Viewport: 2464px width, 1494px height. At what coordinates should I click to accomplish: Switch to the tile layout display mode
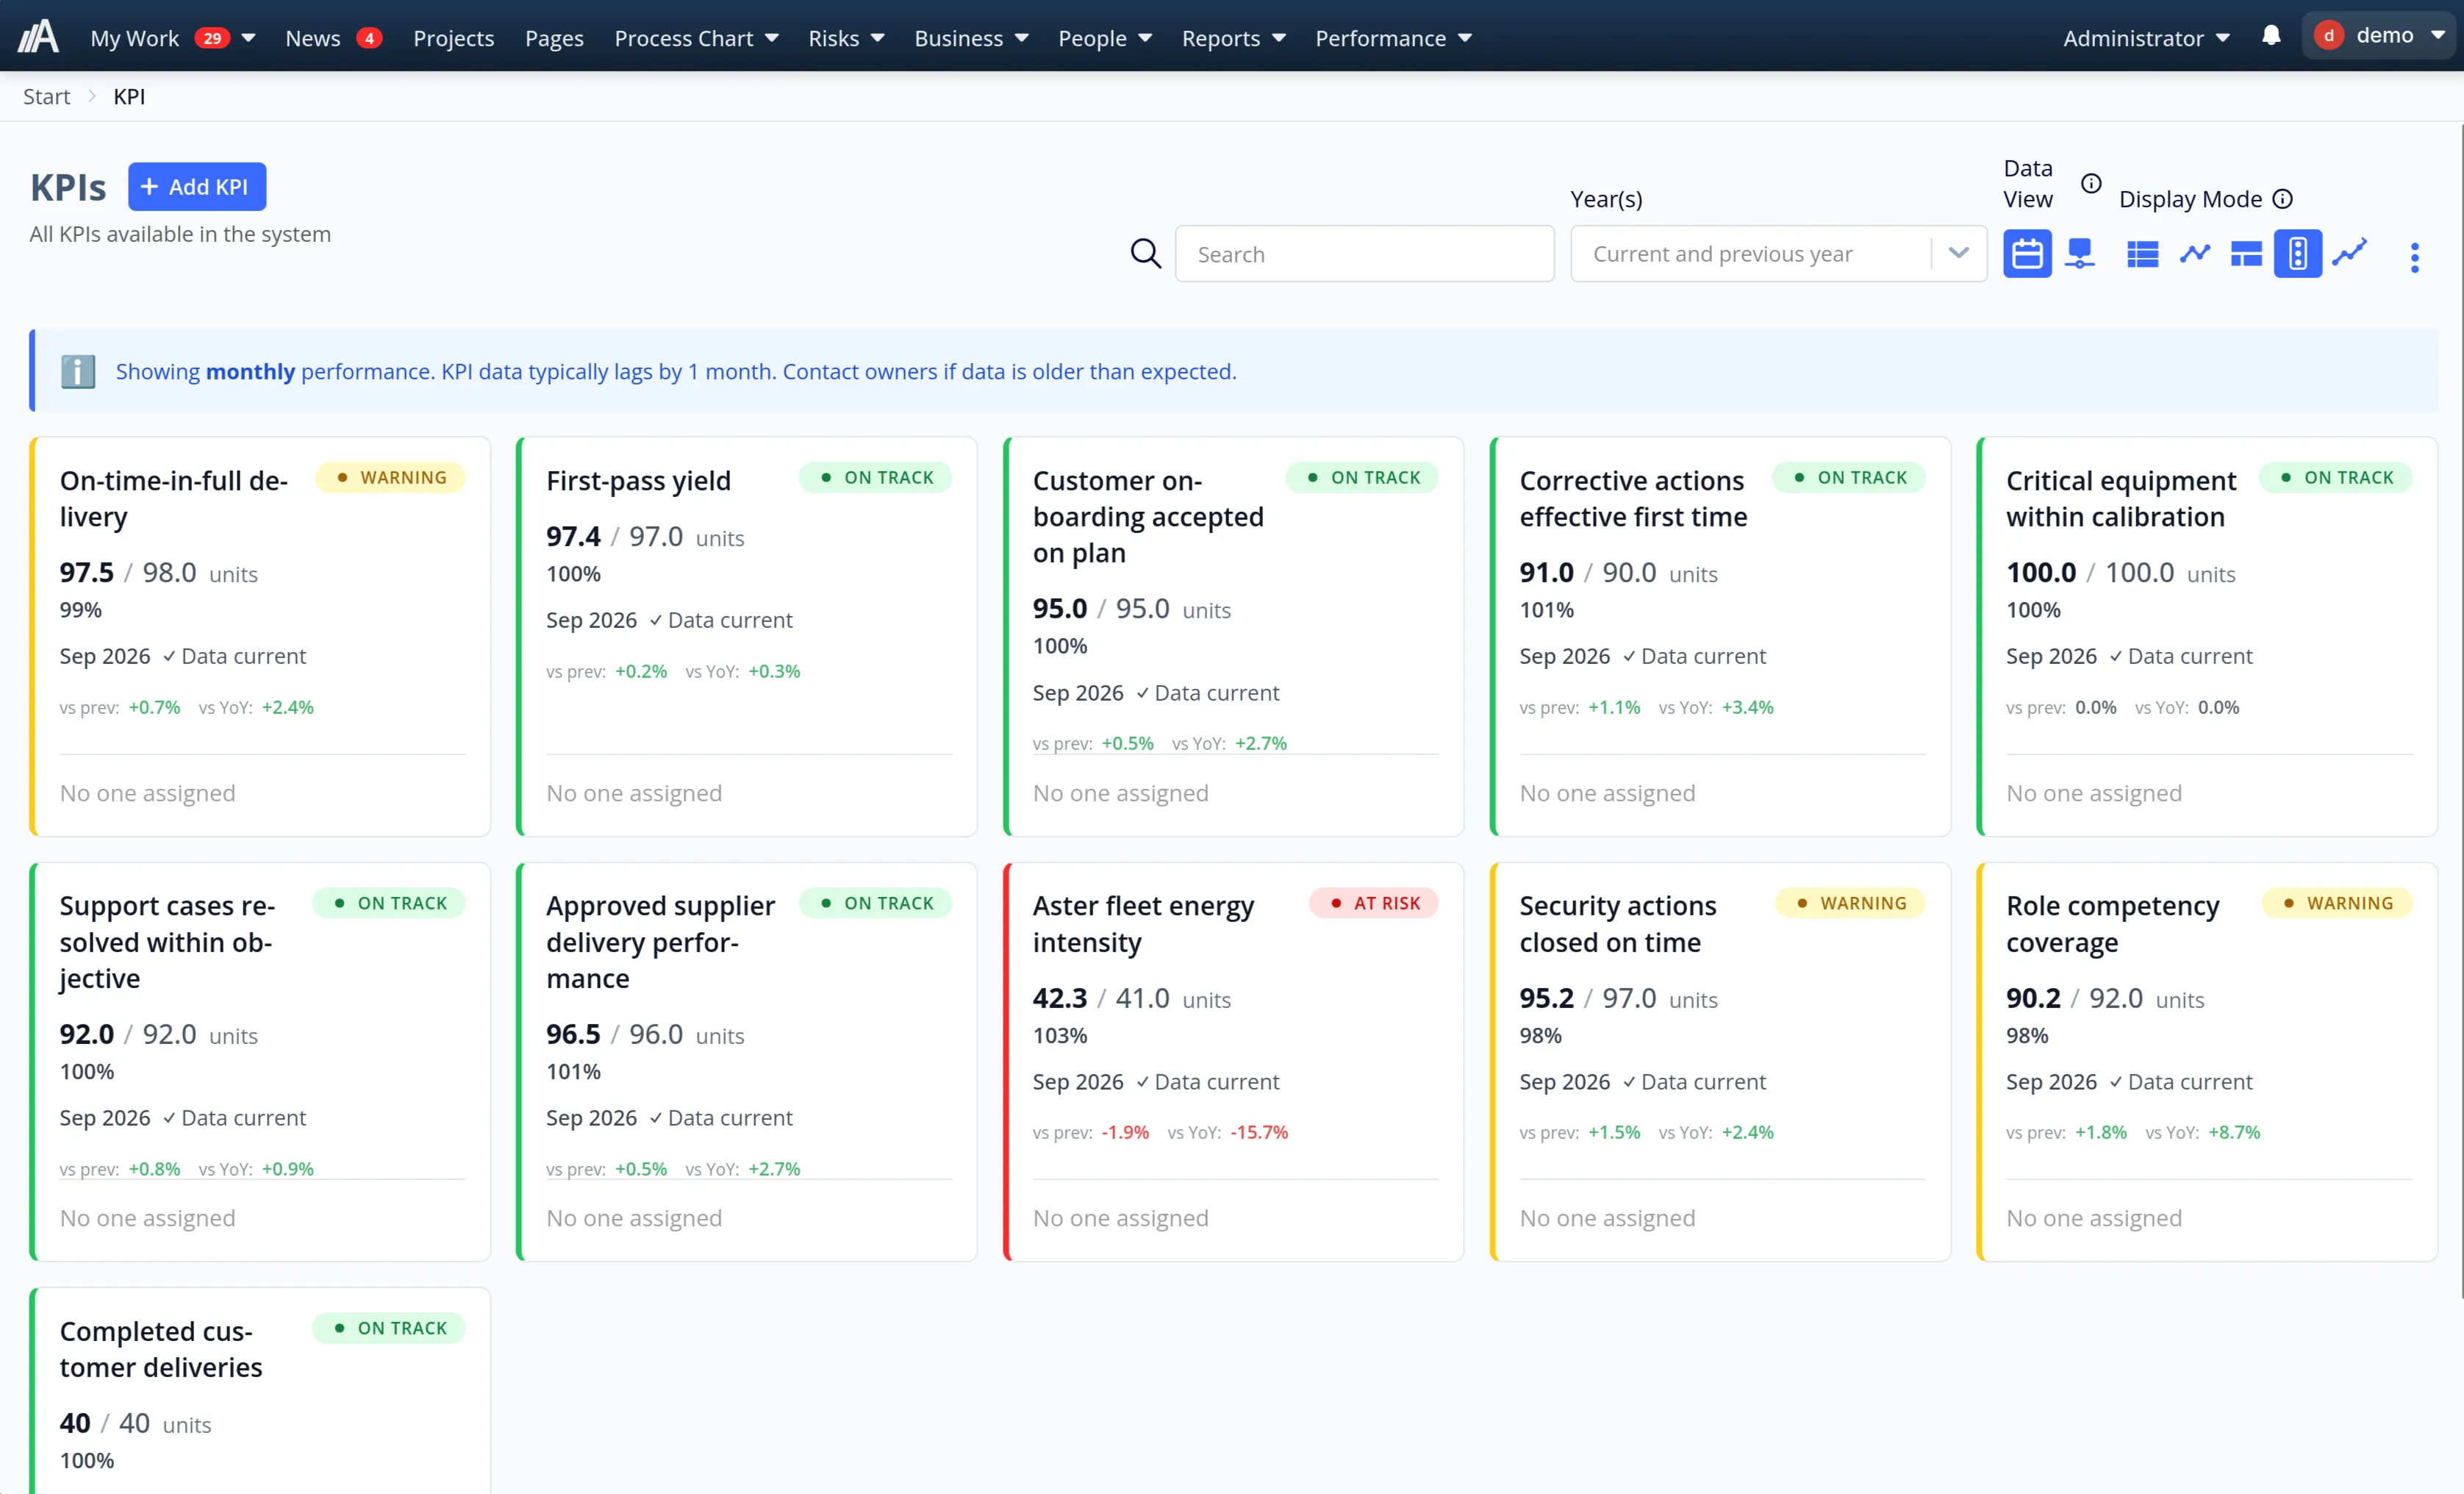tap(2246, 254)
